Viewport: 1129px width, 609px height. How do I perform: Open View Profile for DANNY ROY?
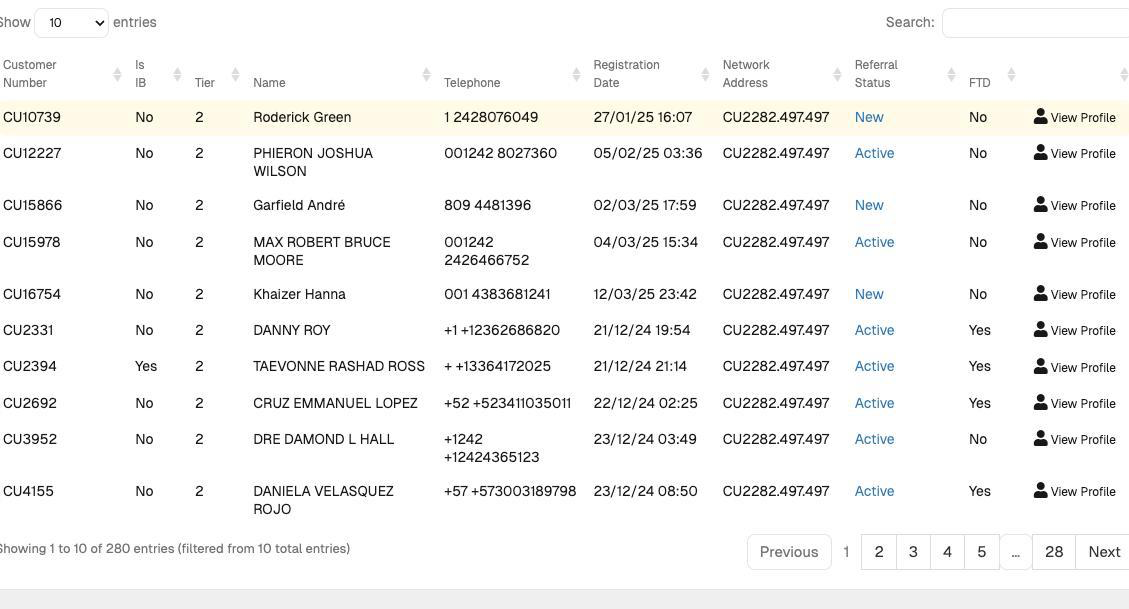1074,330
